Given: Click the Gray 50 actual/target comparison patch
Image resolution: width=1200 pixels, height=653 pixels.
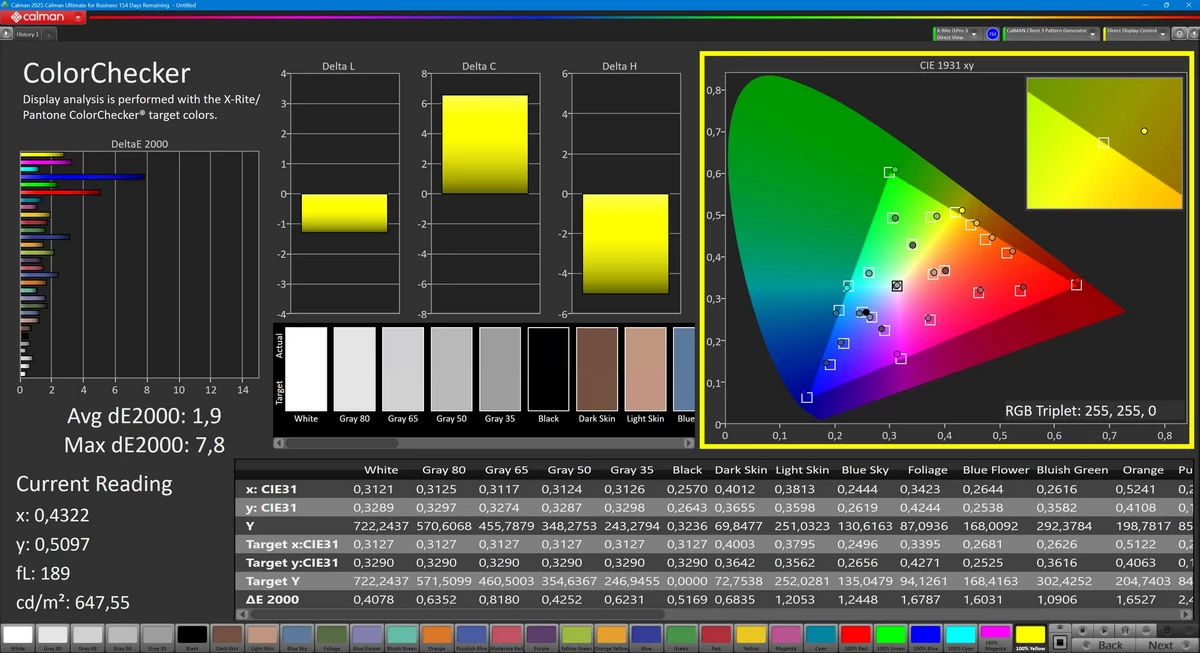Looking at the screenshot, I should coord(451,368).
